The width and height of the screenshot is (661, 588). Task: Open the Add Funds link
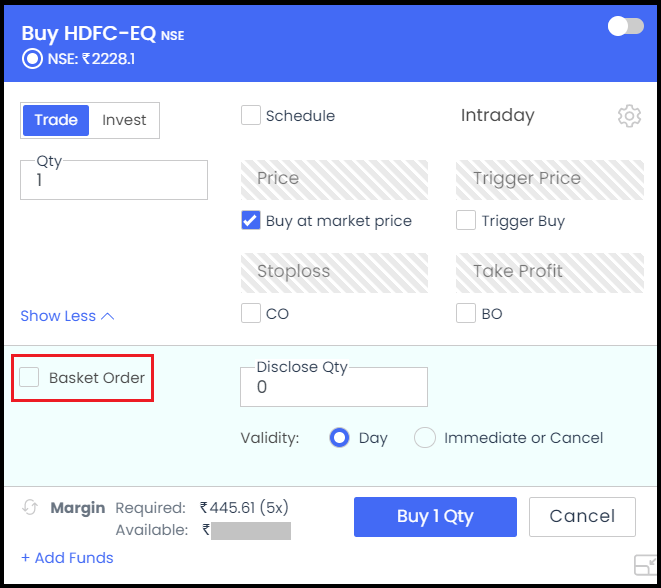coord(67,558)
